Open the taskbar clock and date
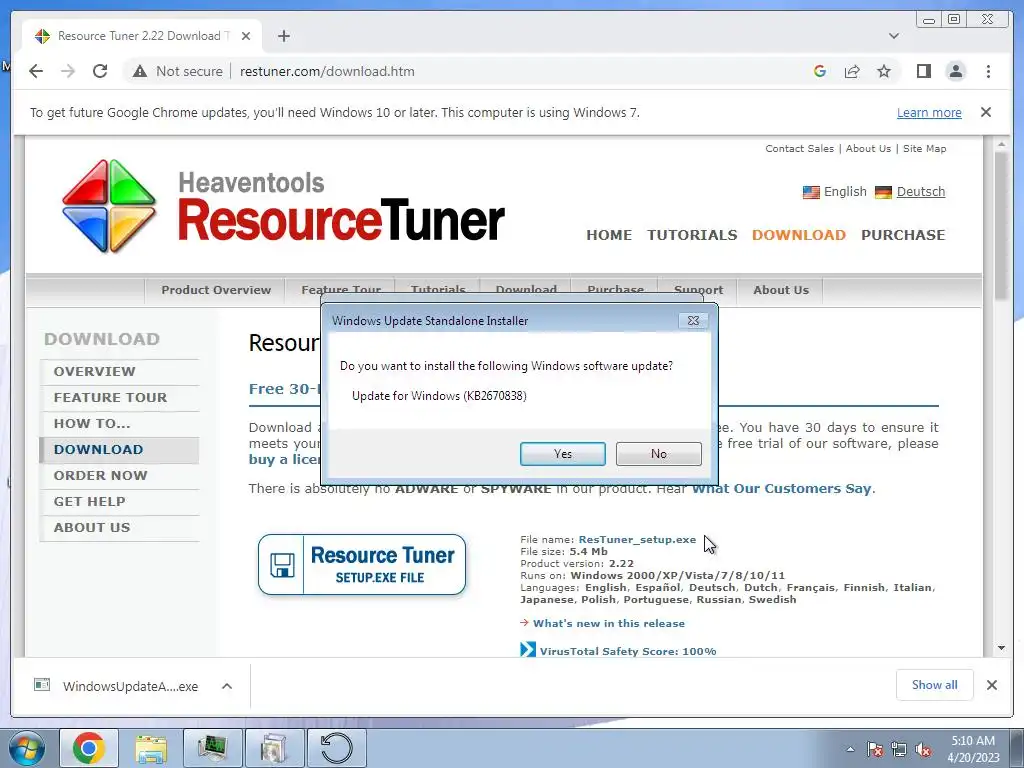 [973, 749]
